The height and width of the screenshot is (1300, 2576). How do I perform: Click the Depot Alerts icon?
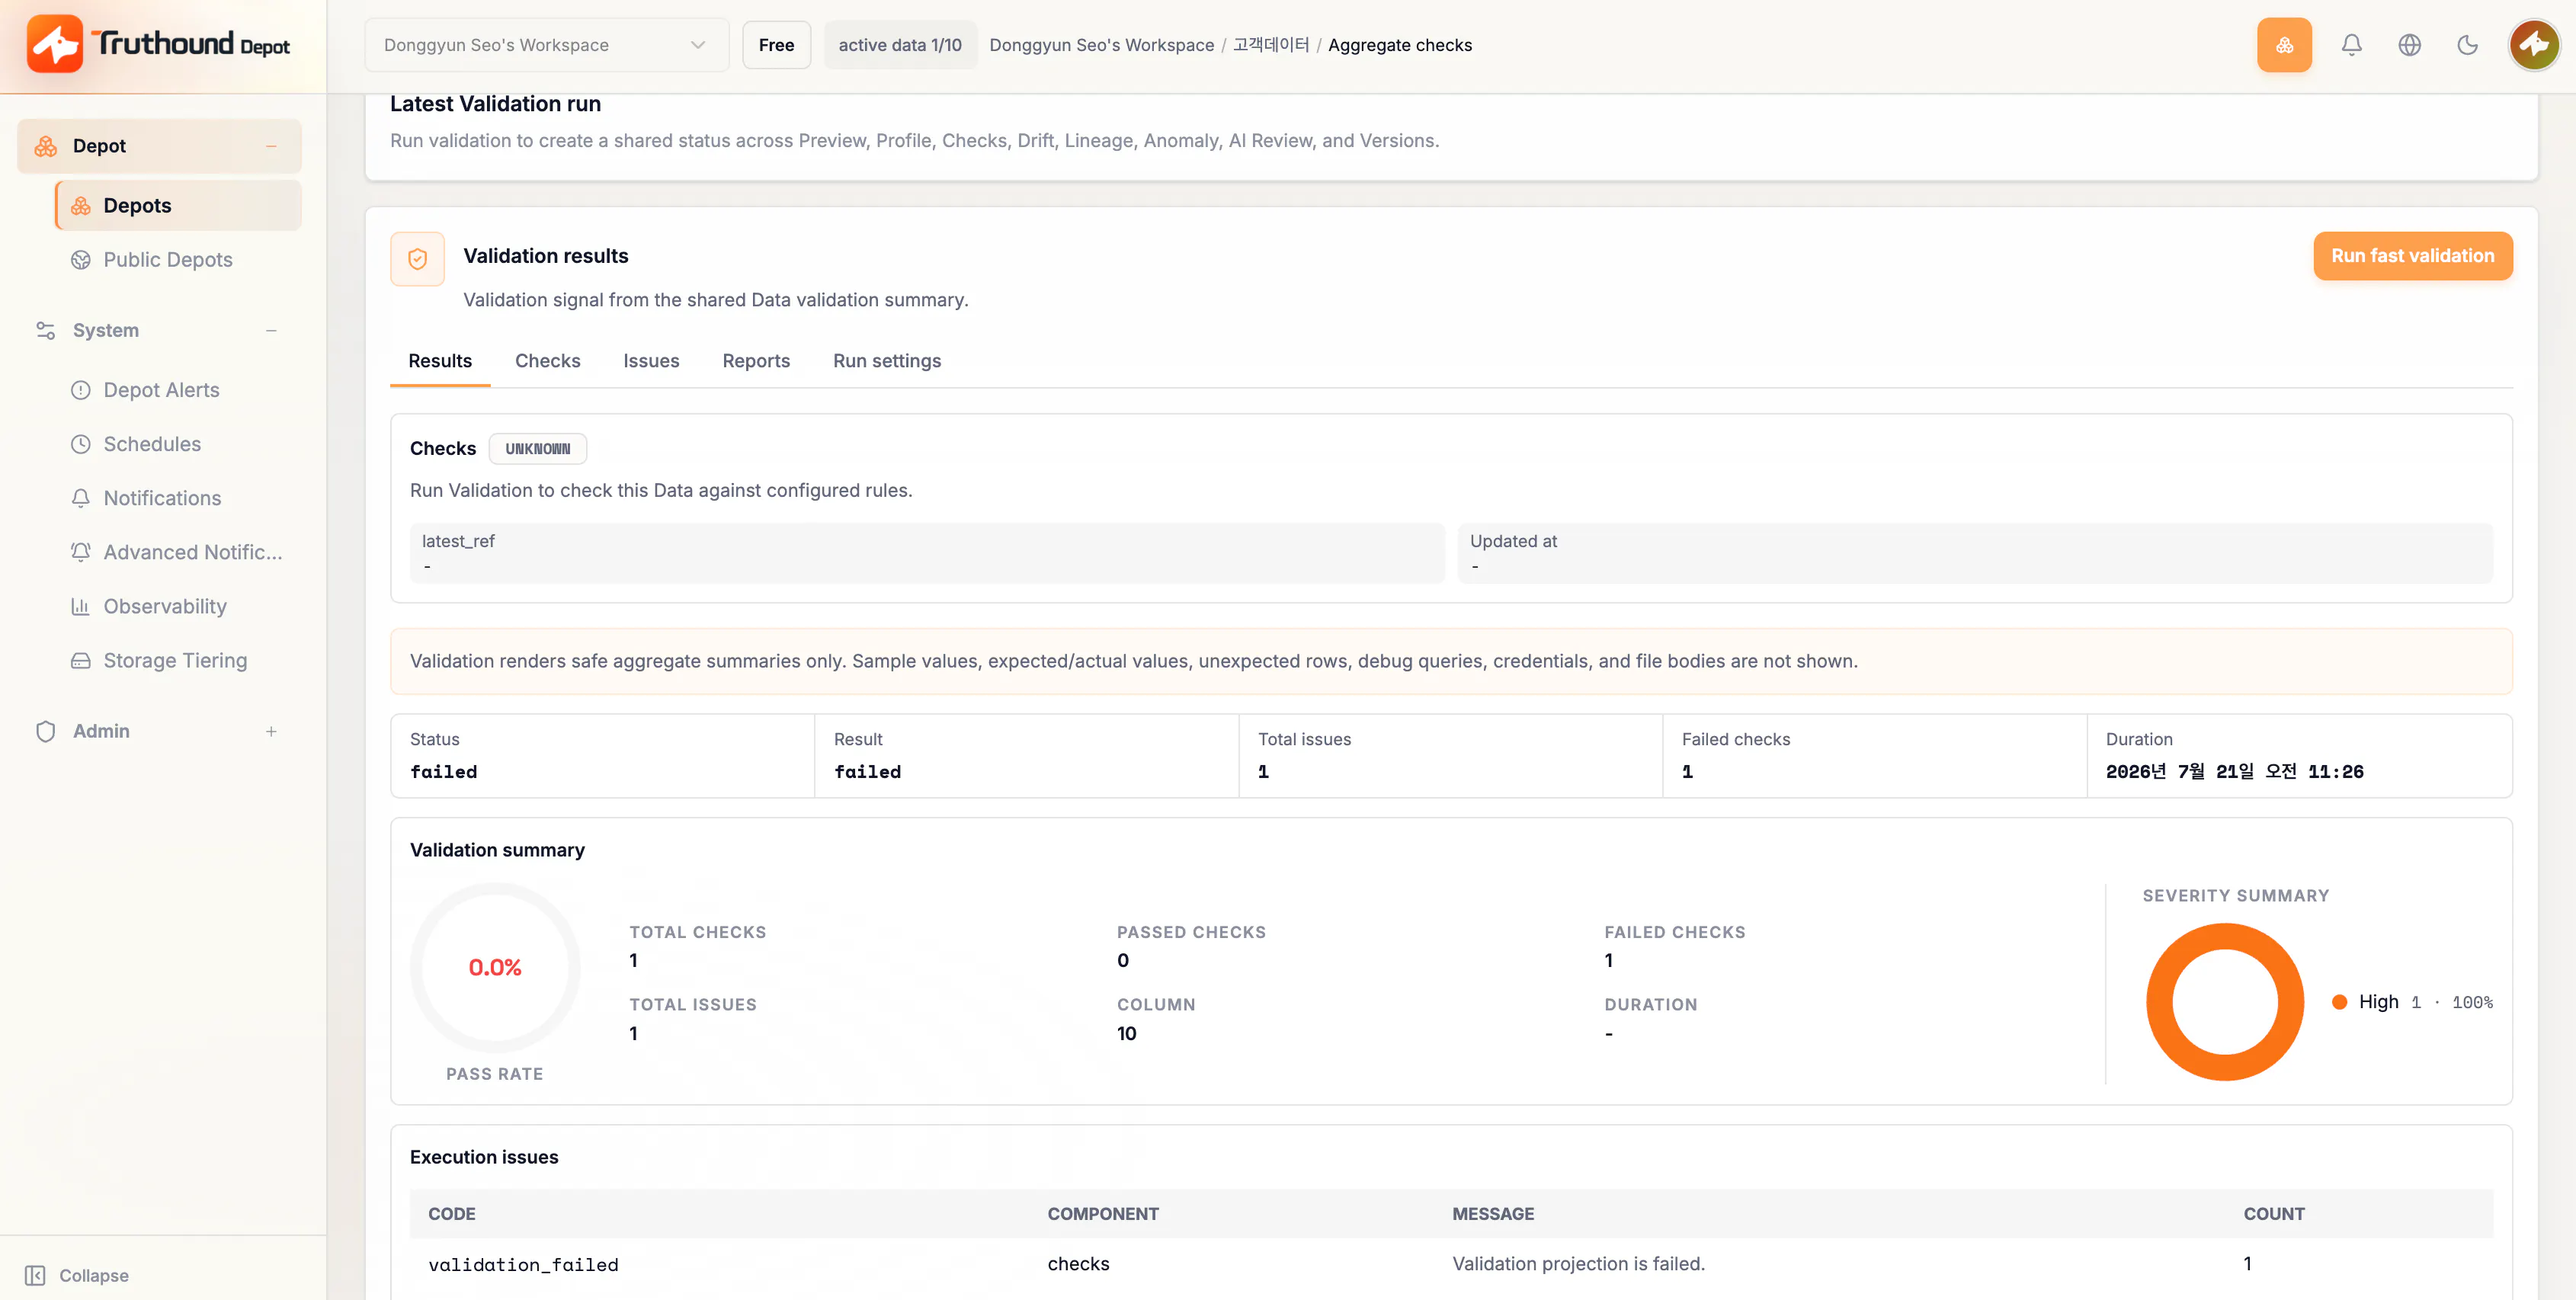[81, 390]
